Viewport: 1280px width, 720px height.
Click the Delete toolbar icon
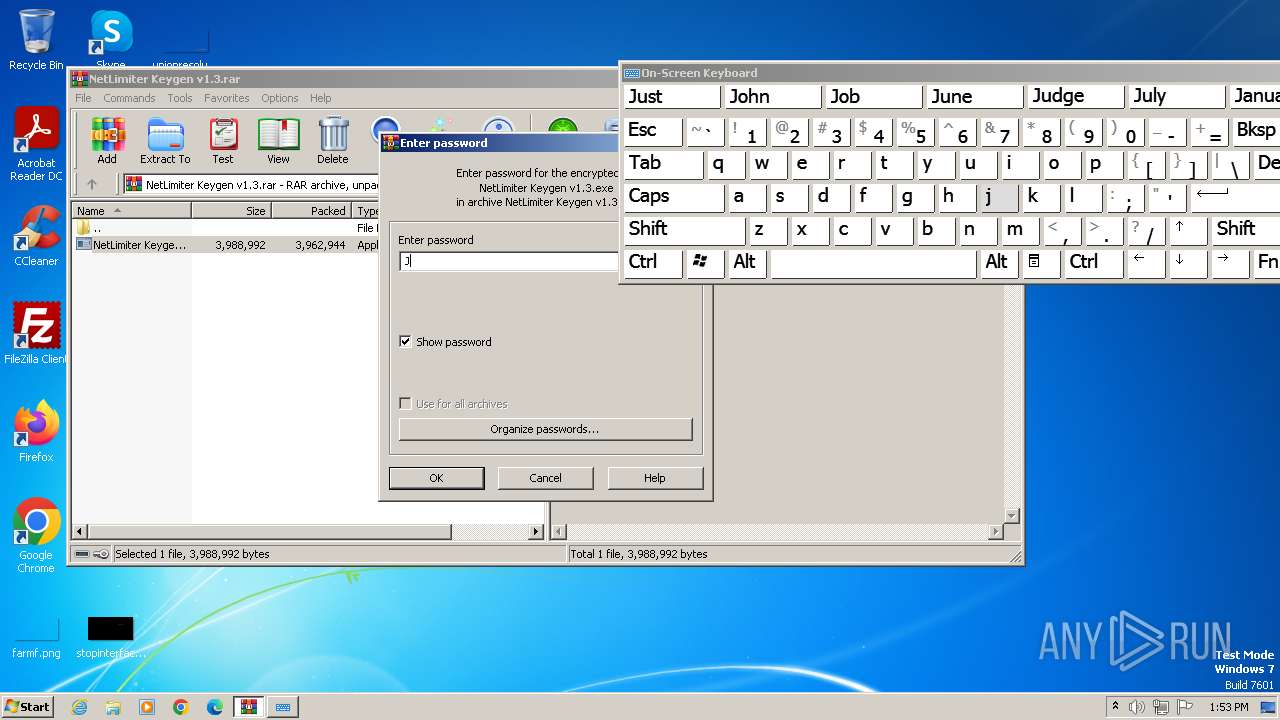(x=333, y=141)
